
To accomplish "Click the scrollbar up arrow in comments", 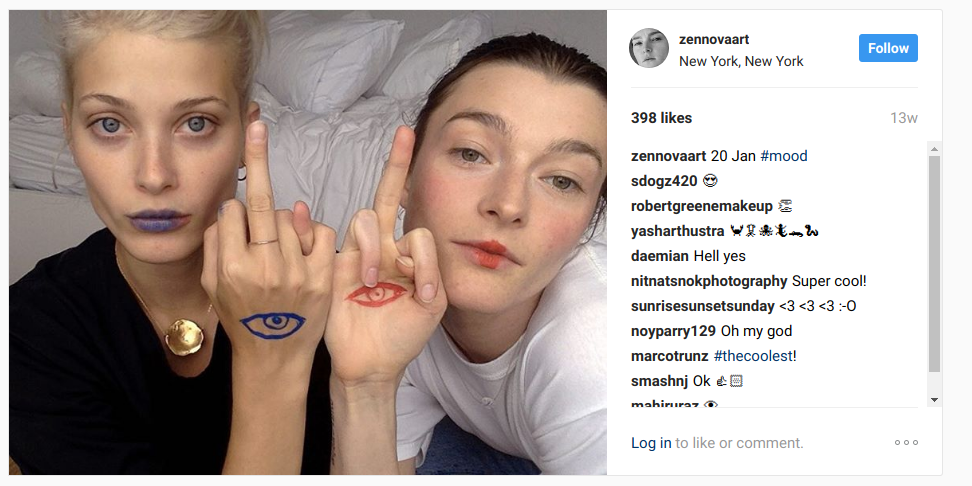I will tap(934, 148).
